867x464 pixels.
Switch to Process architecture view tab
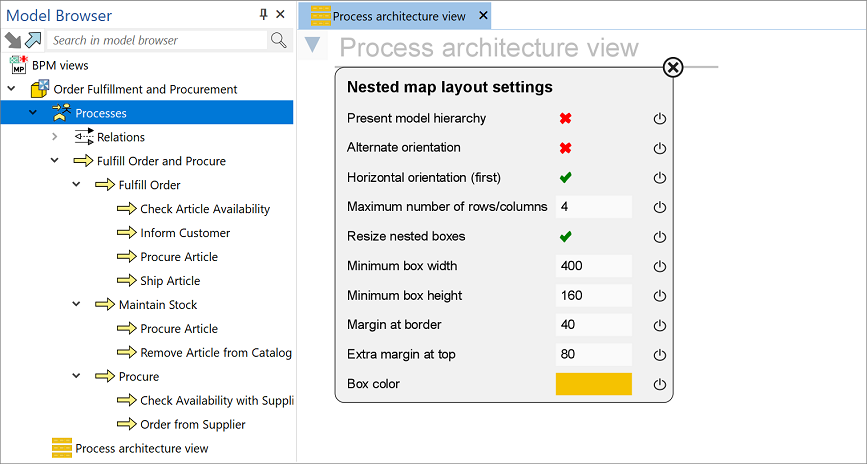pyautogui.click(x=398, y=16)
